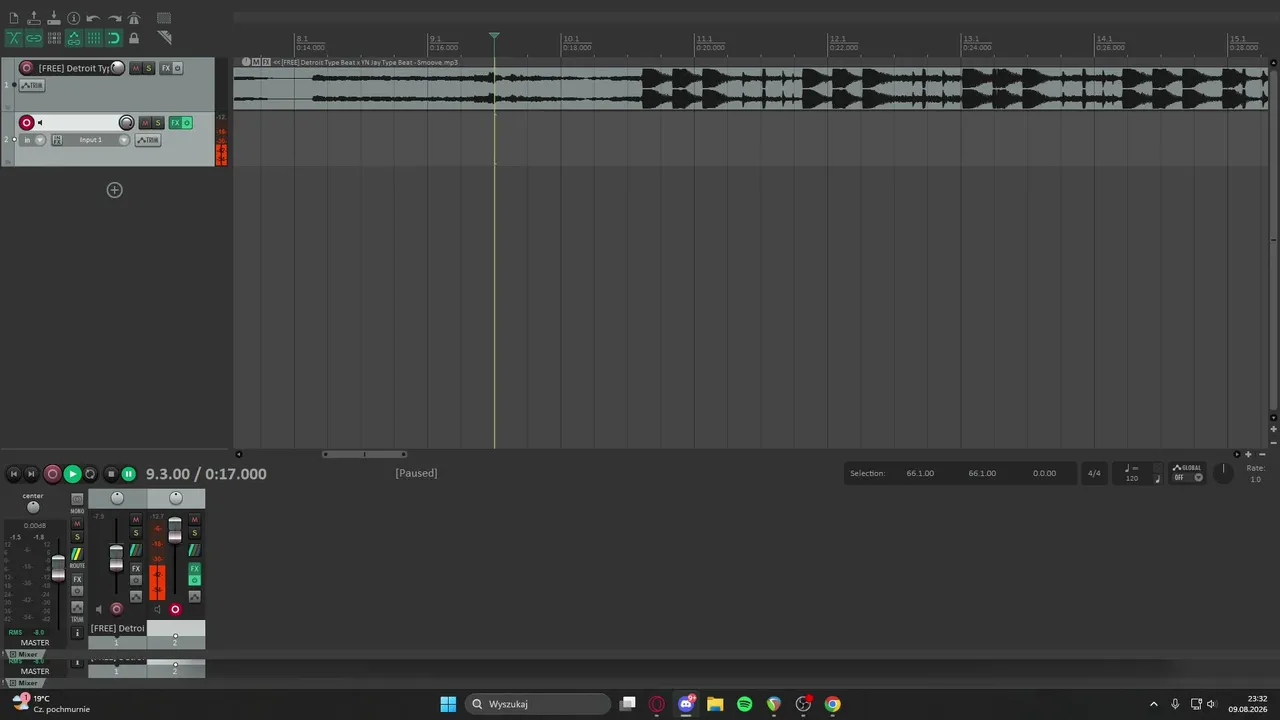Open input FX button on track 2
1280x720 pixels.
pos(57,140)
